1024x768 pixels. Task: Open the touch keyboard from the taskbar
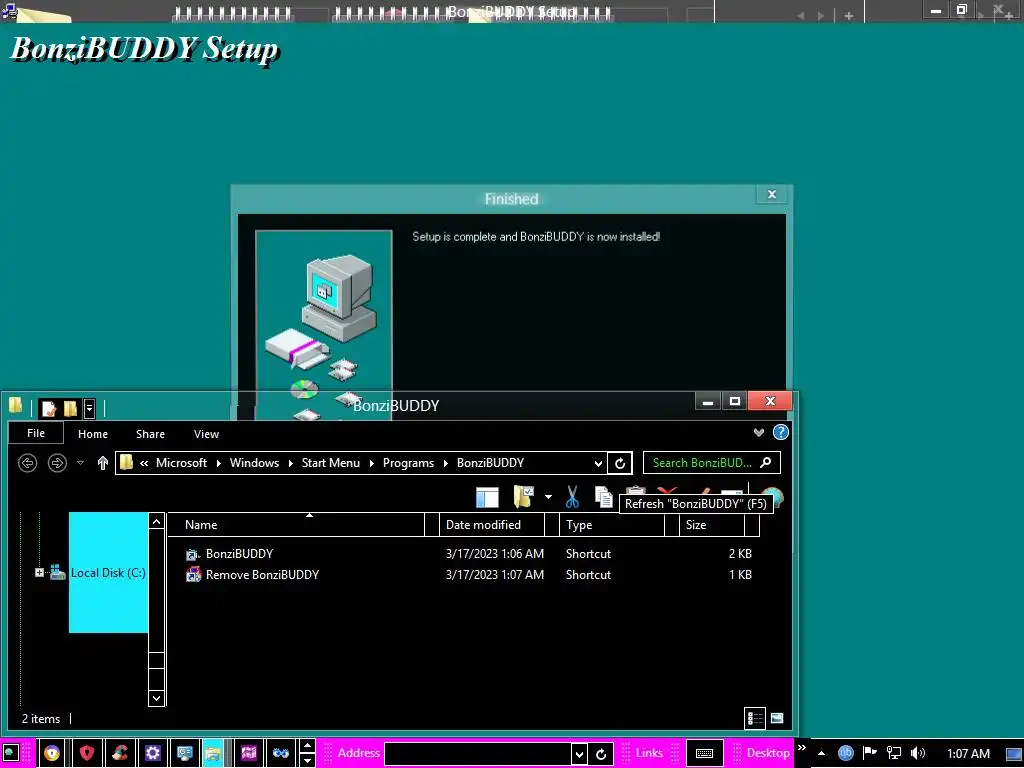click(x=704, y=753)
